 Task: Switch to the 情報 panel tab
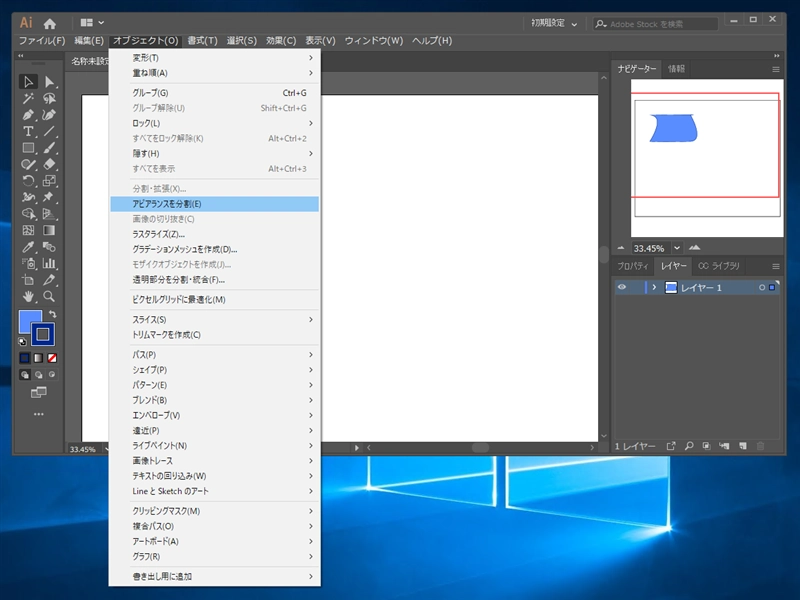(676, 69)
